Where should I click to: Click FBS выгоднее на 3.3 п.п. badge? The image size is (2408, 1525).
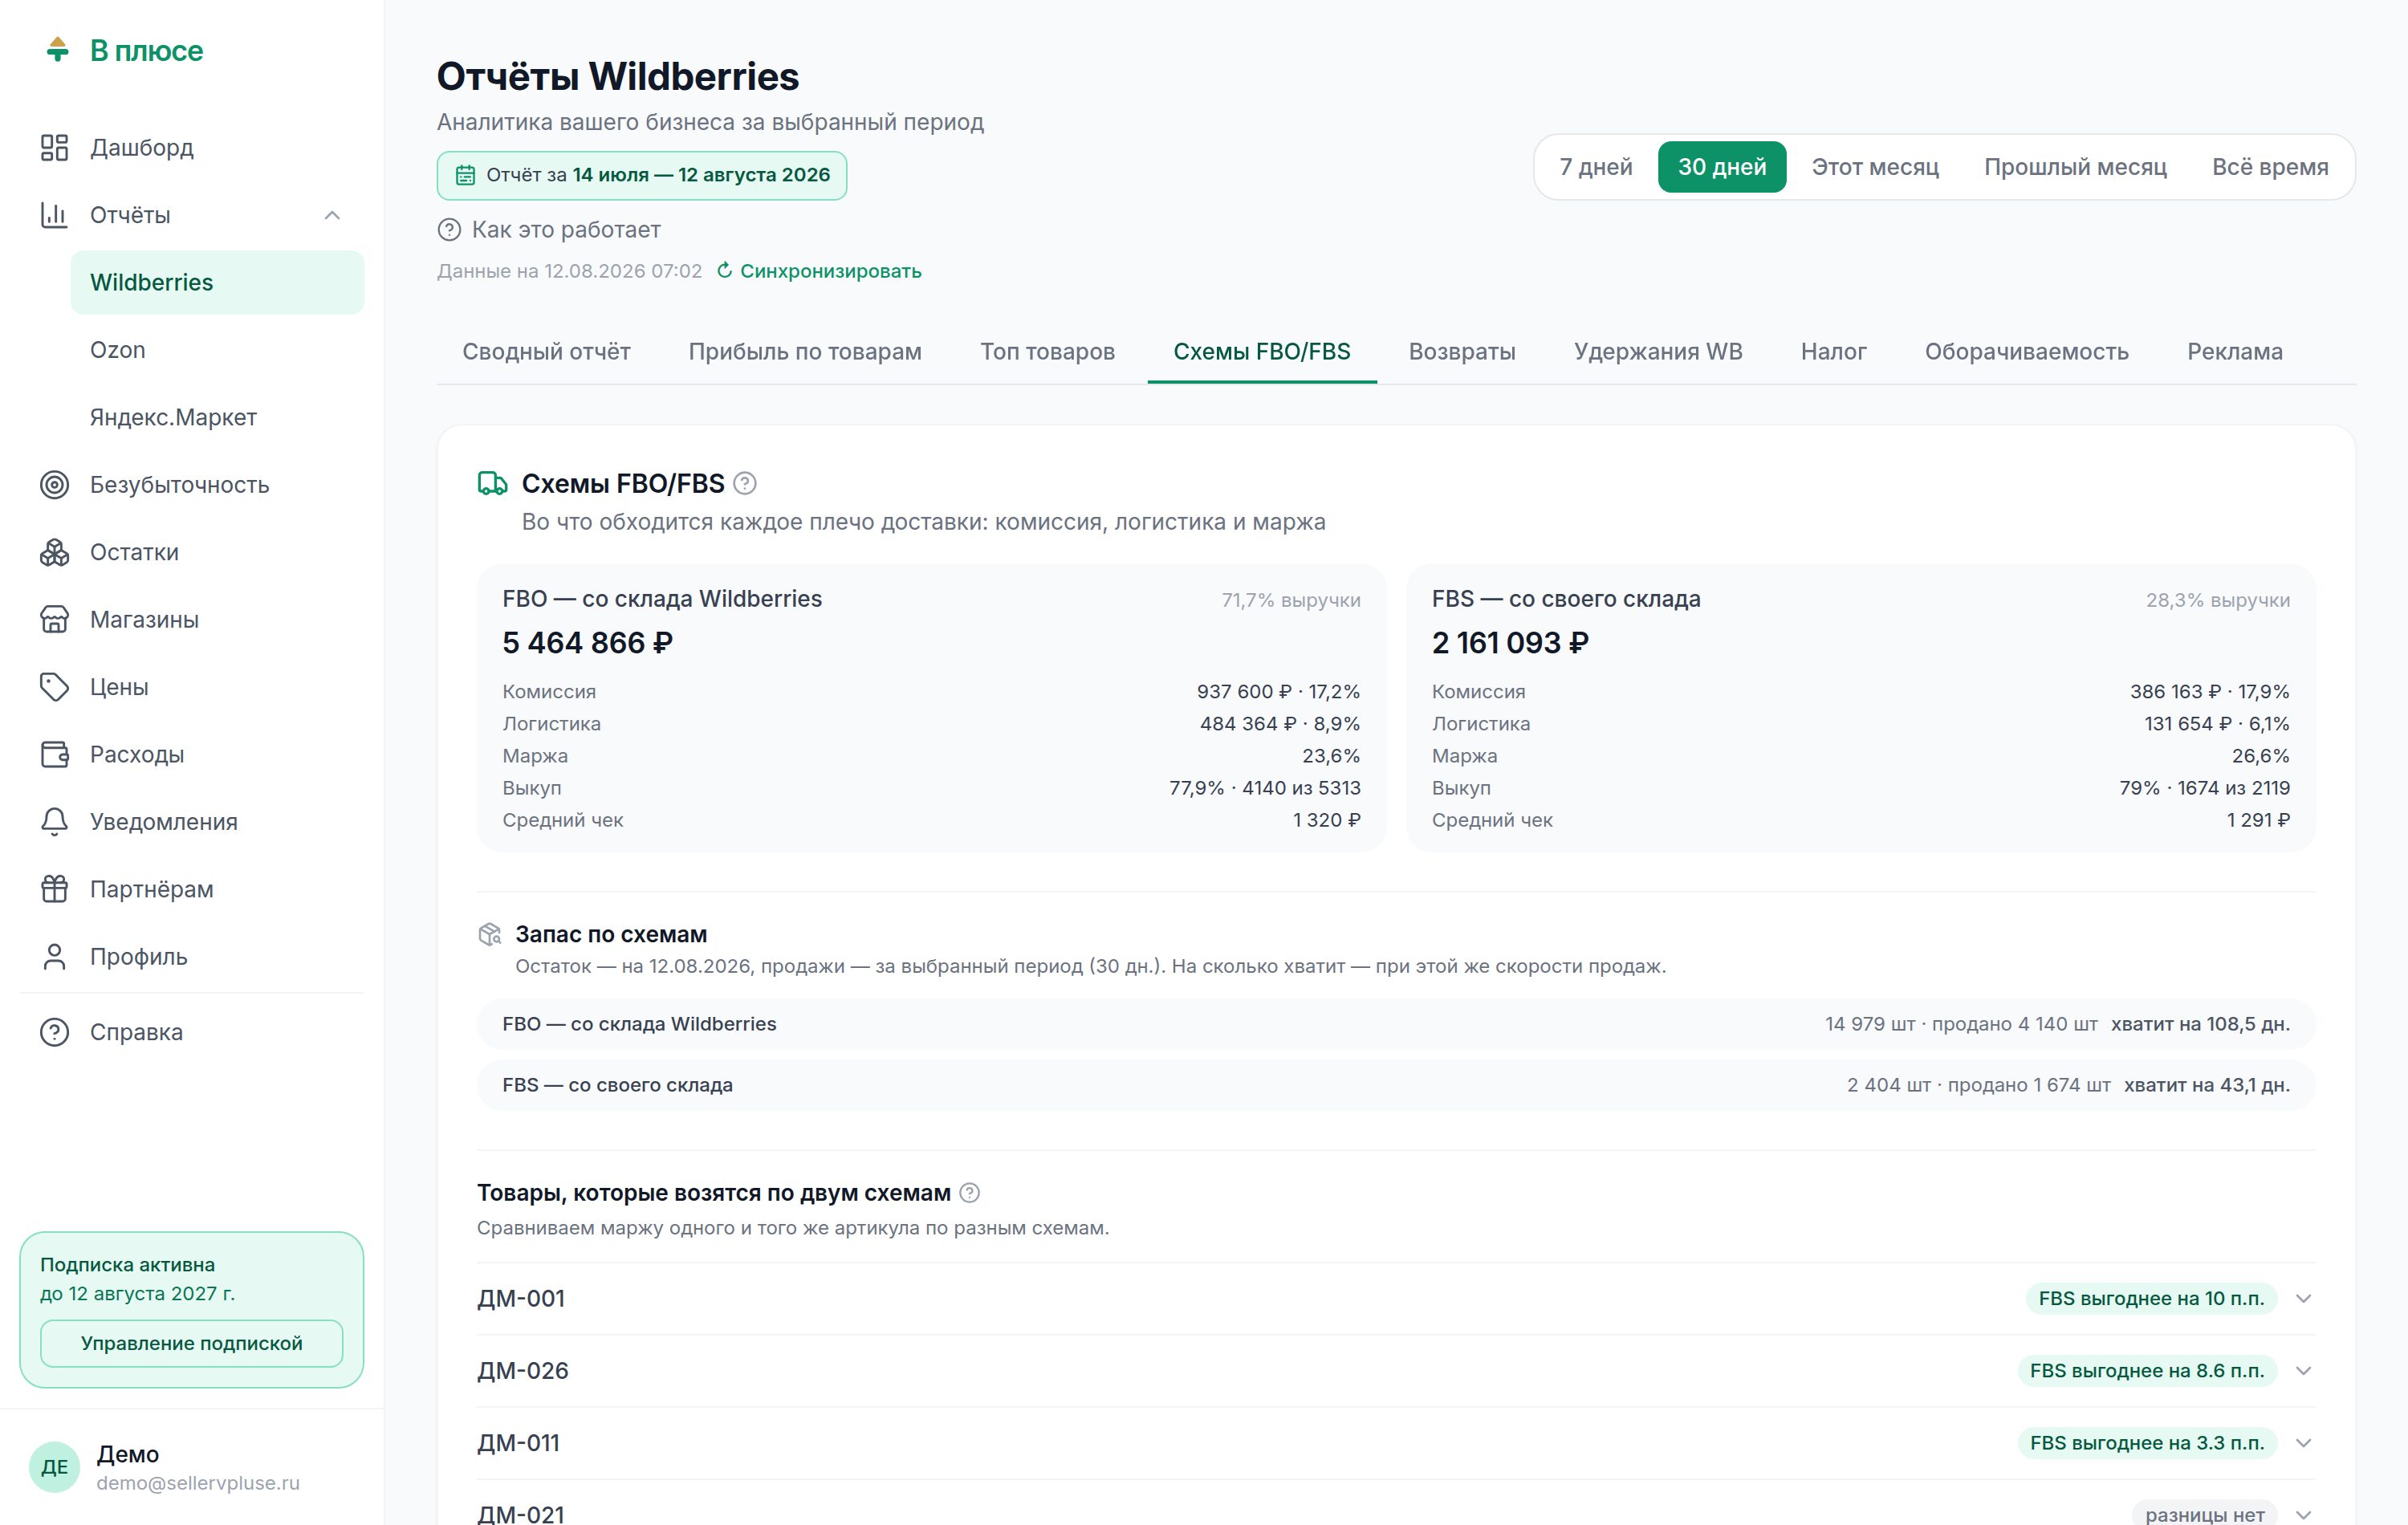[2146, 1443]
